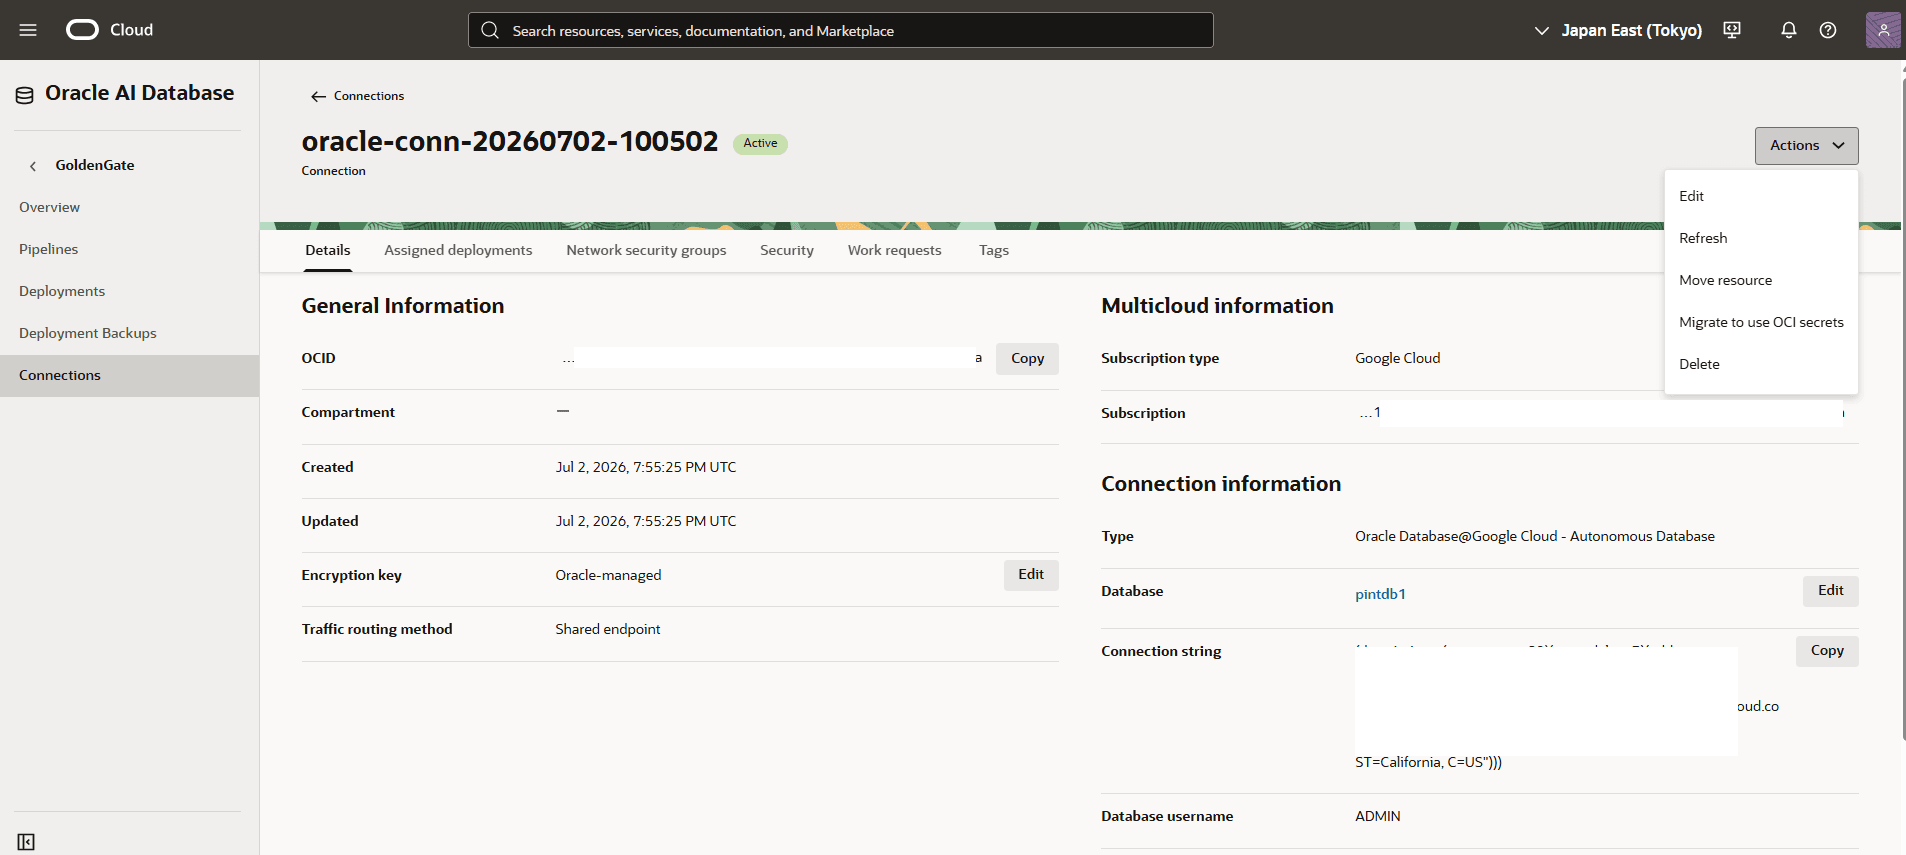Open the pintdb1 database link
The image size is (1906, 855).
click(1380, 594)
